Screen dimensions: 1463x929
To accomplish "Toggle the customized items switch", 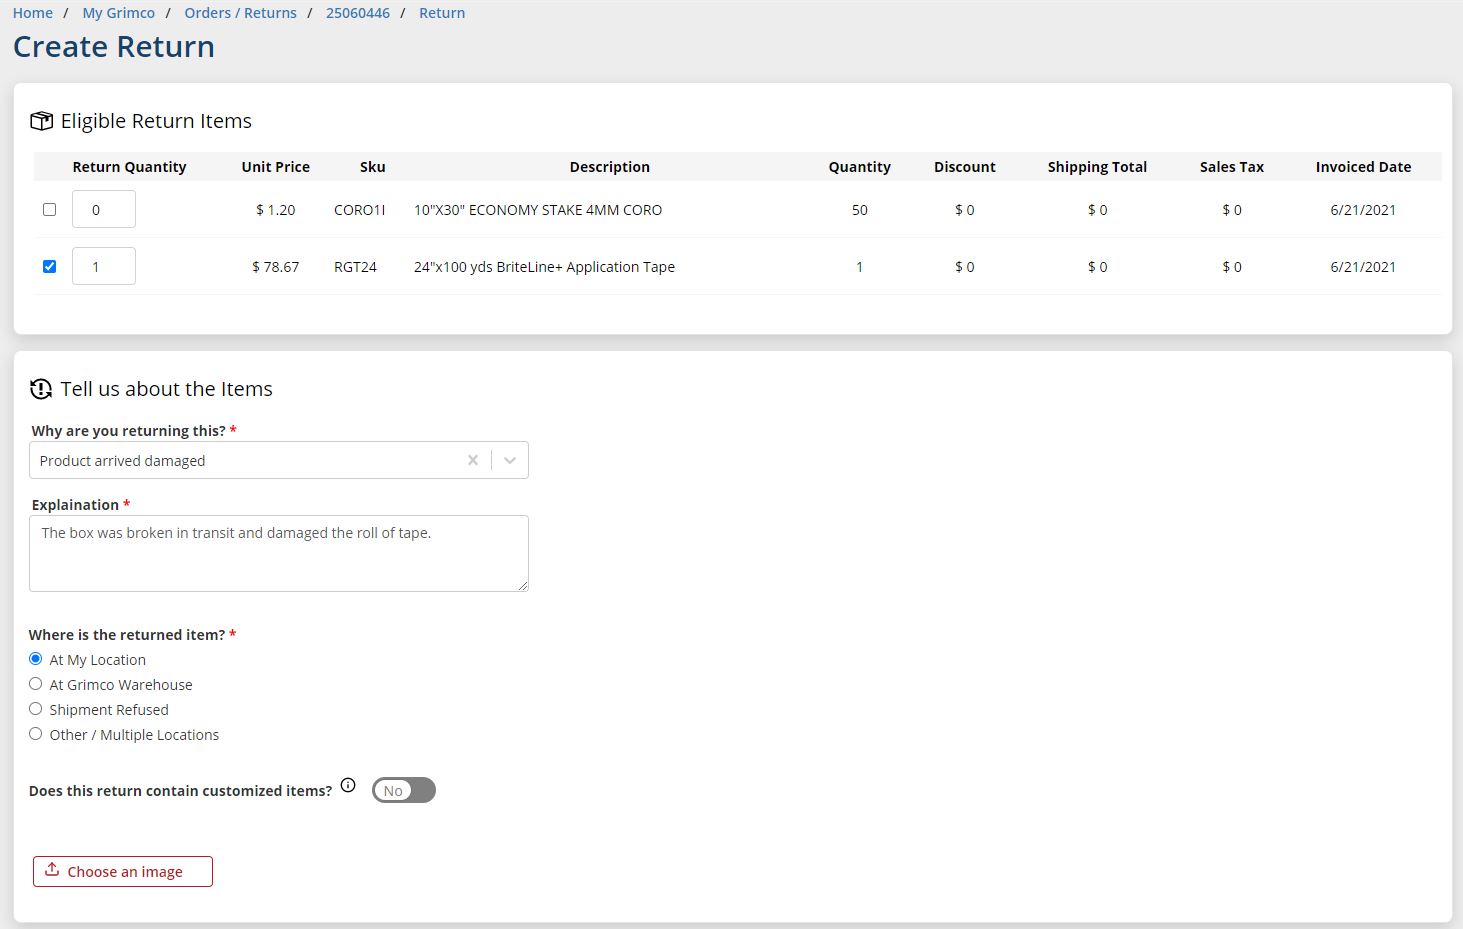I will coord(404,791).
